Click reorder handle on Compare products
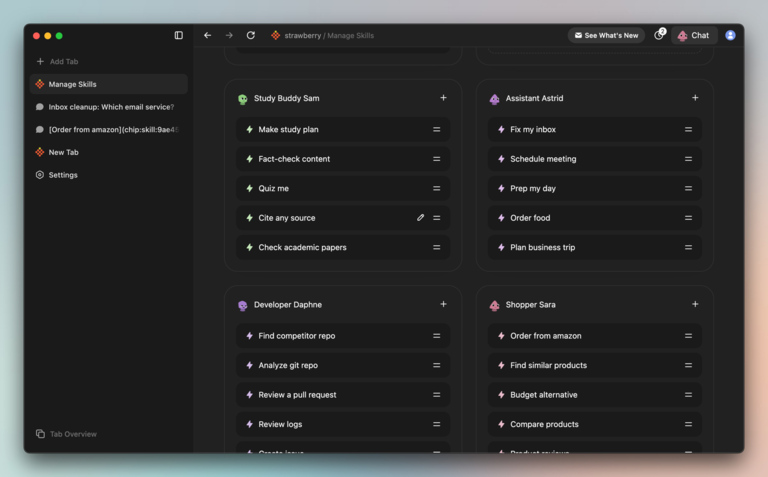Image resolution: width=768 pixels, height=477 pixels. 688,424
